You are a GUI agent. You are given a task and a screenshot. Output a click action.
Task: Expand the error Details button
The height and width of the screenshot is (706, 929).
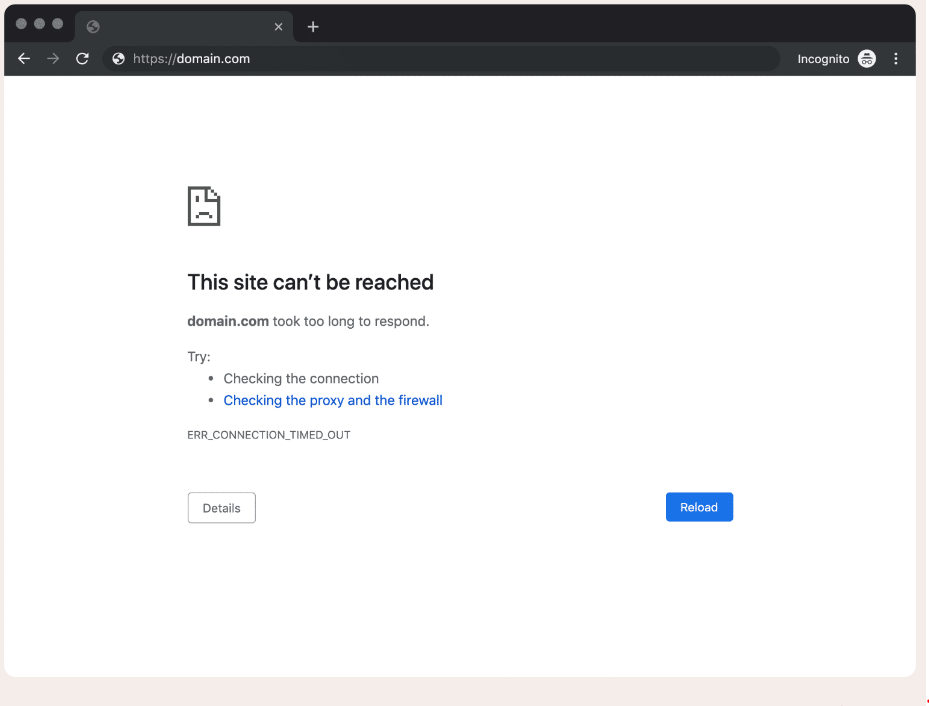(221, 508)
